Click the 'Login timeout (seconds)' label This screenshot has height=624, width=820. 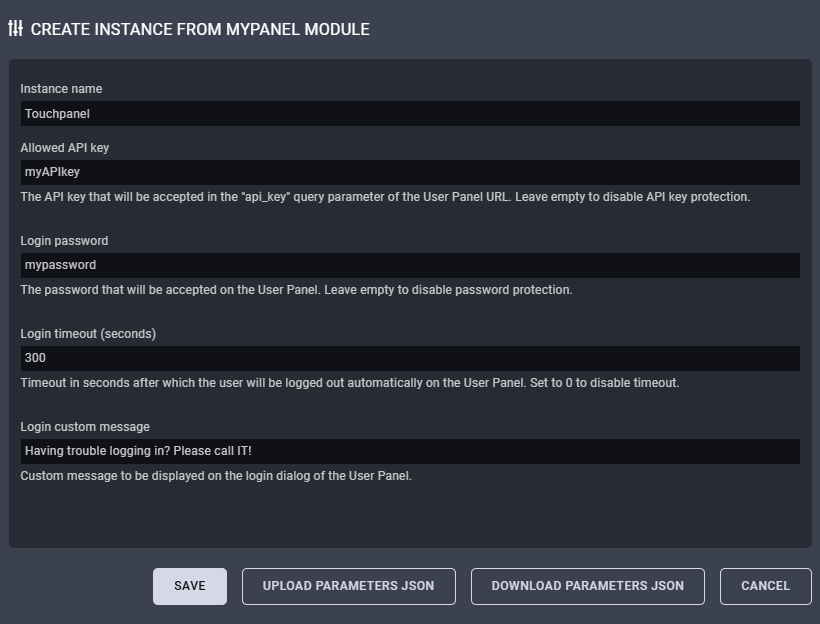coord(88,334)
